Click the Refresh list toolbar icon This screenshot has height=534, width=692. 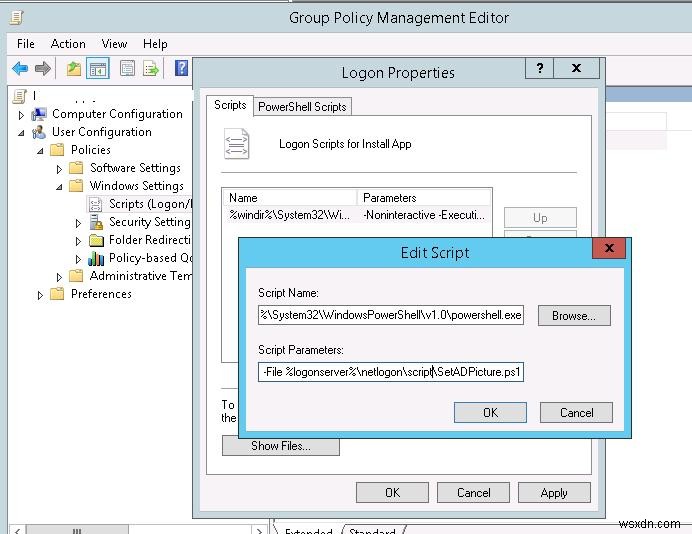(127, 68)
